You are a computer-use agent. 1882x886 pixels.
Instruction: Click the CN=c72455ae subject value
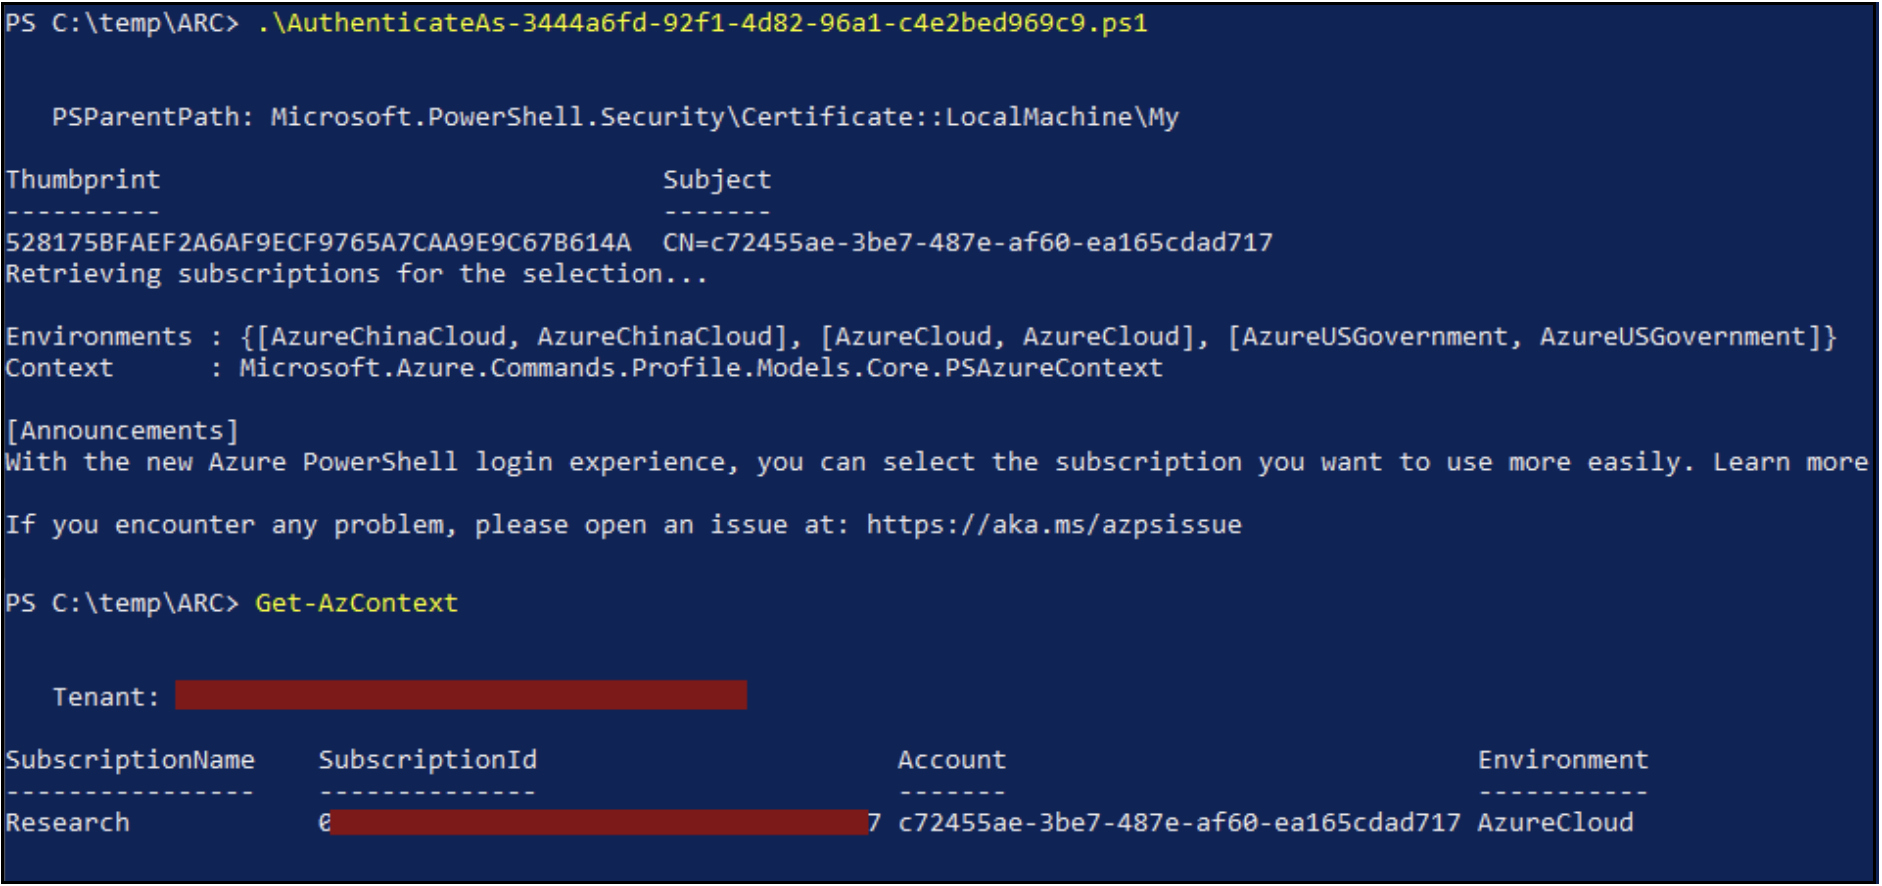(x=967, y=242)
